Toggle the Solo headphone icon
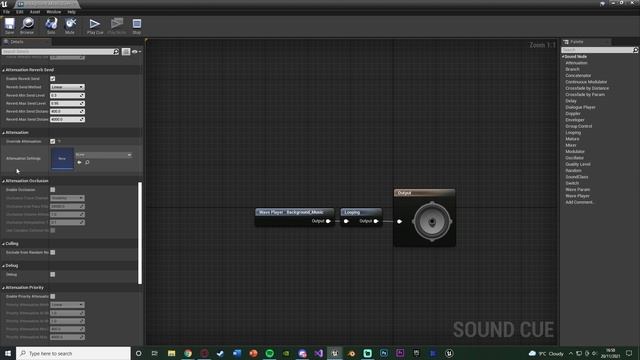640x360 pixels. (51, 25)
